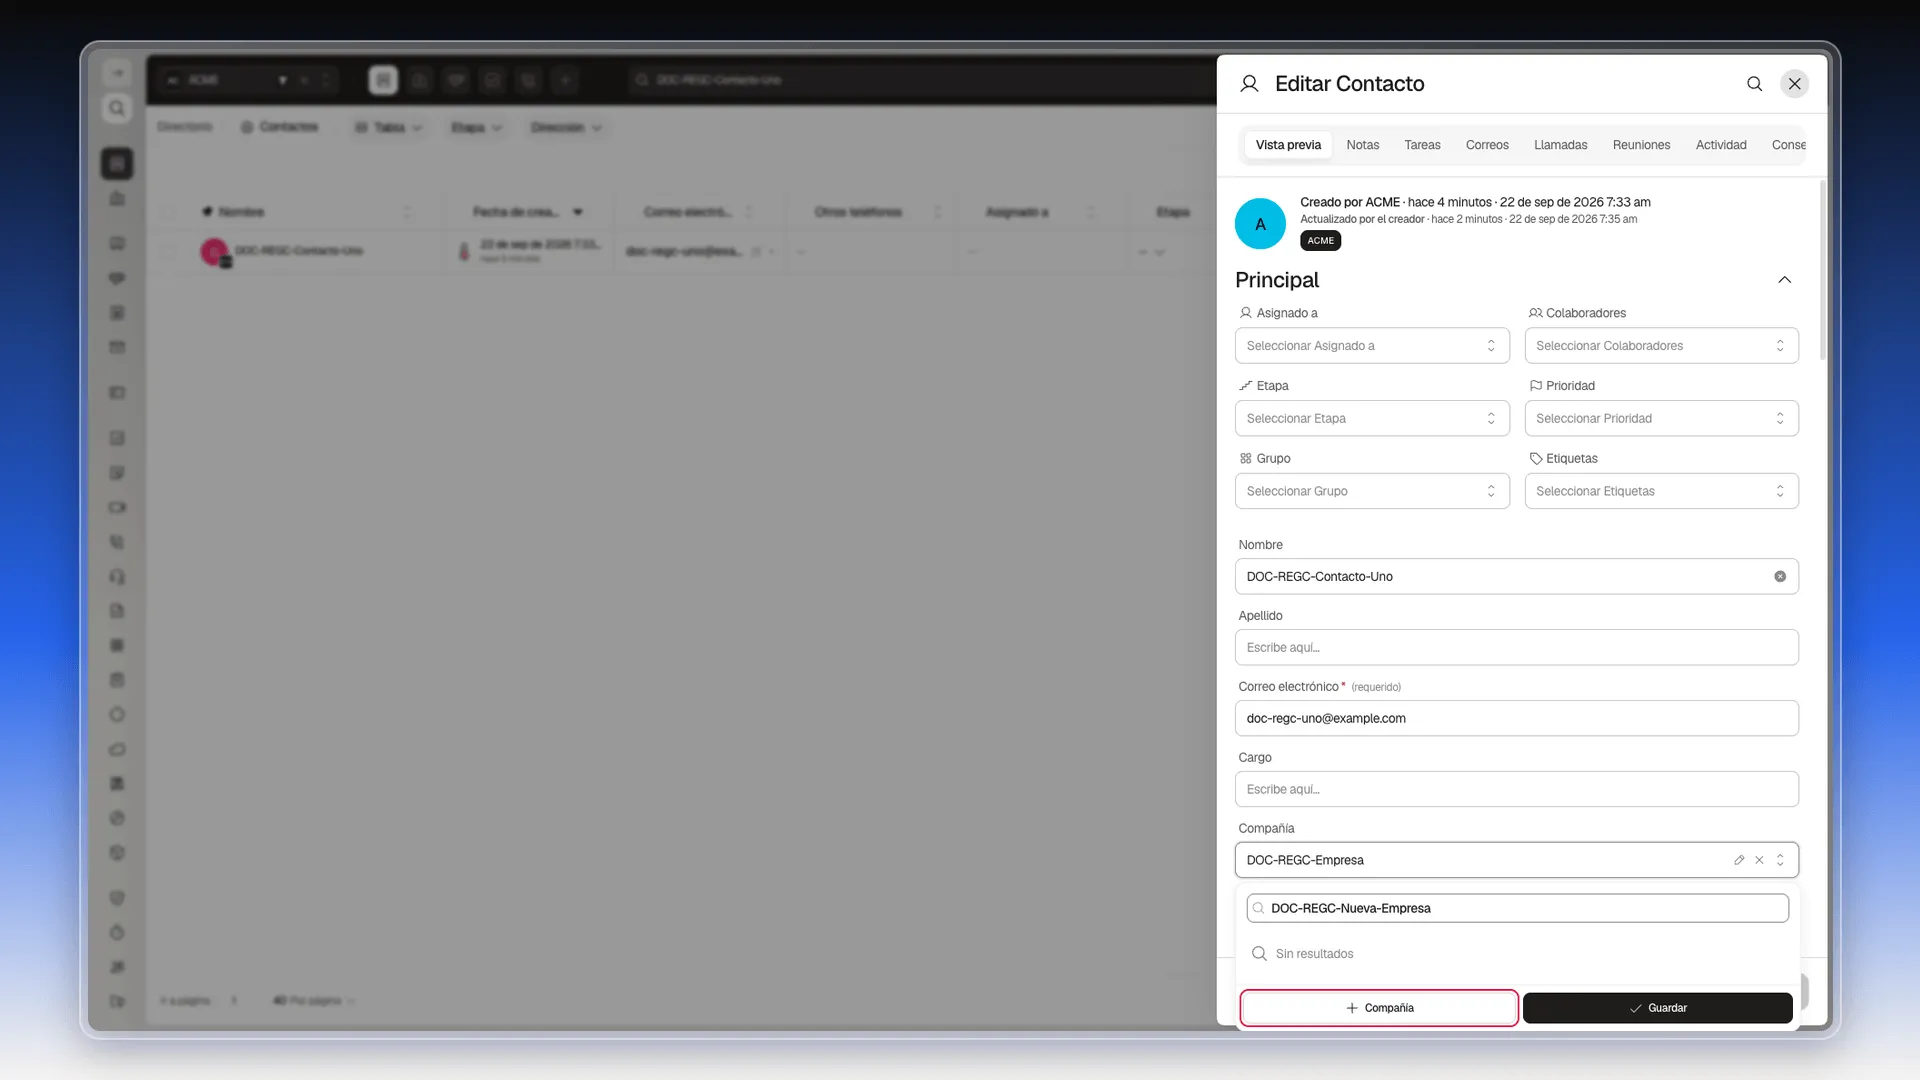Toggle the Compañía dropdown chevrons

pyautogui.click(x=1780, y=860)
